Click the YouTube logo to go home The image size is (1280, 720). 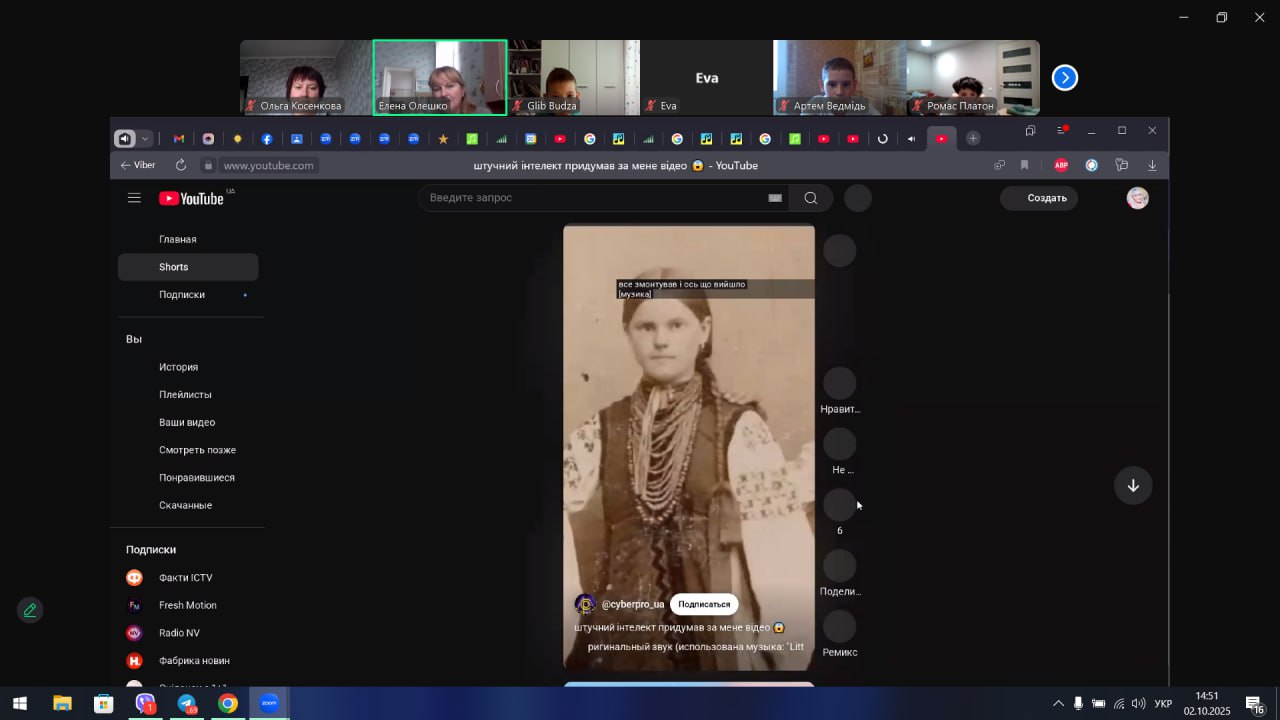pyautogui.click(x=191, y=198)
